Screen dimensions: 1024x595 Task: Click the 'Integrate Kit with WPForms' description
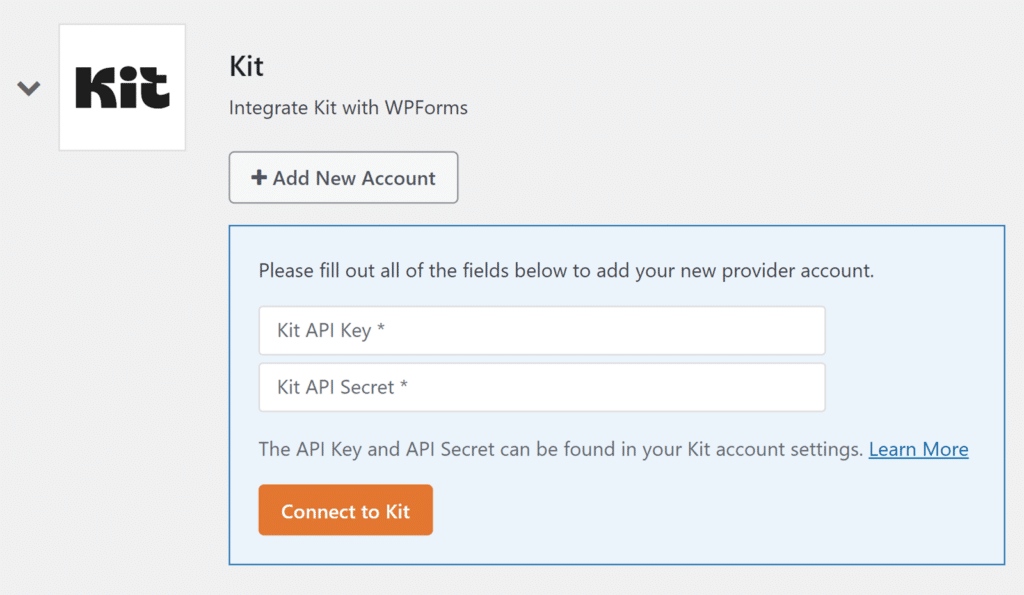point(348,107)
